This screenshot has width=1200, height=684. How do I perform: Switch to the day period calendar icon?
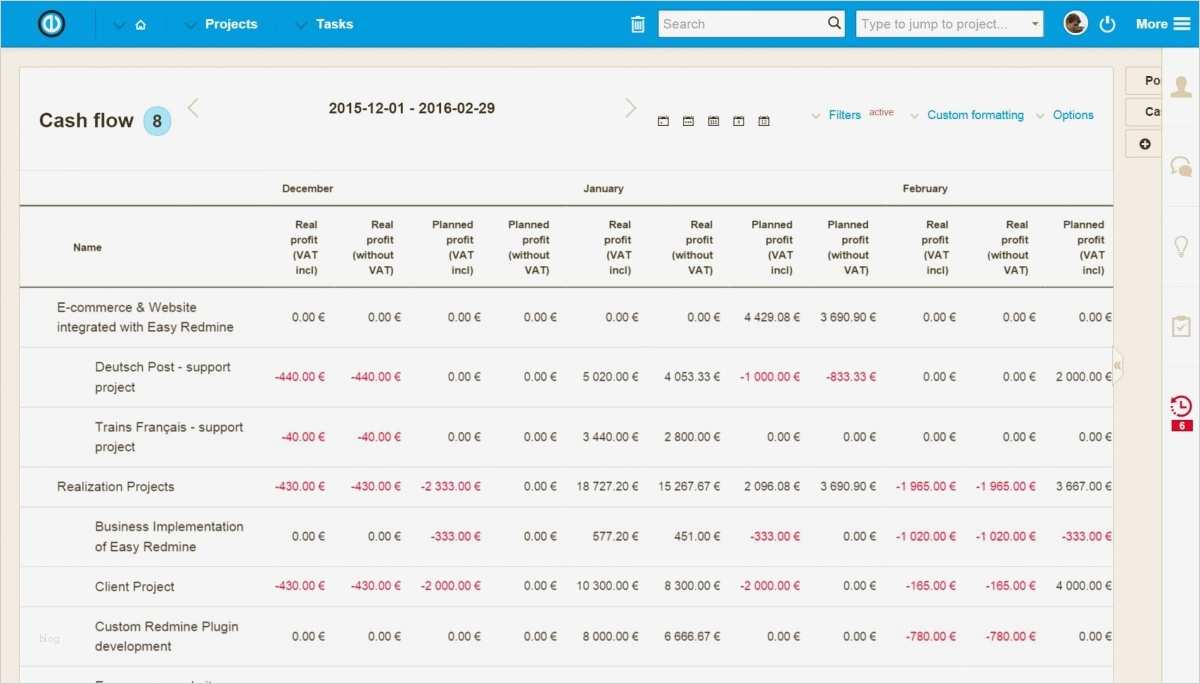[663, 121]
